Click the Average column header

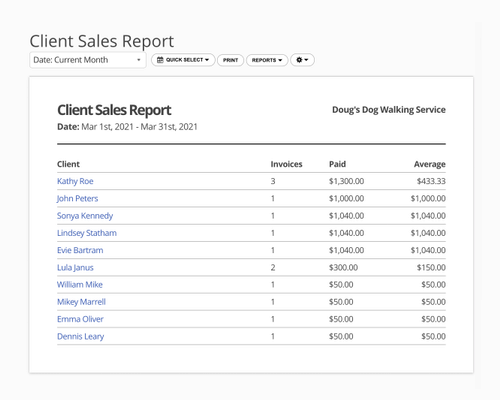(430, 164)
